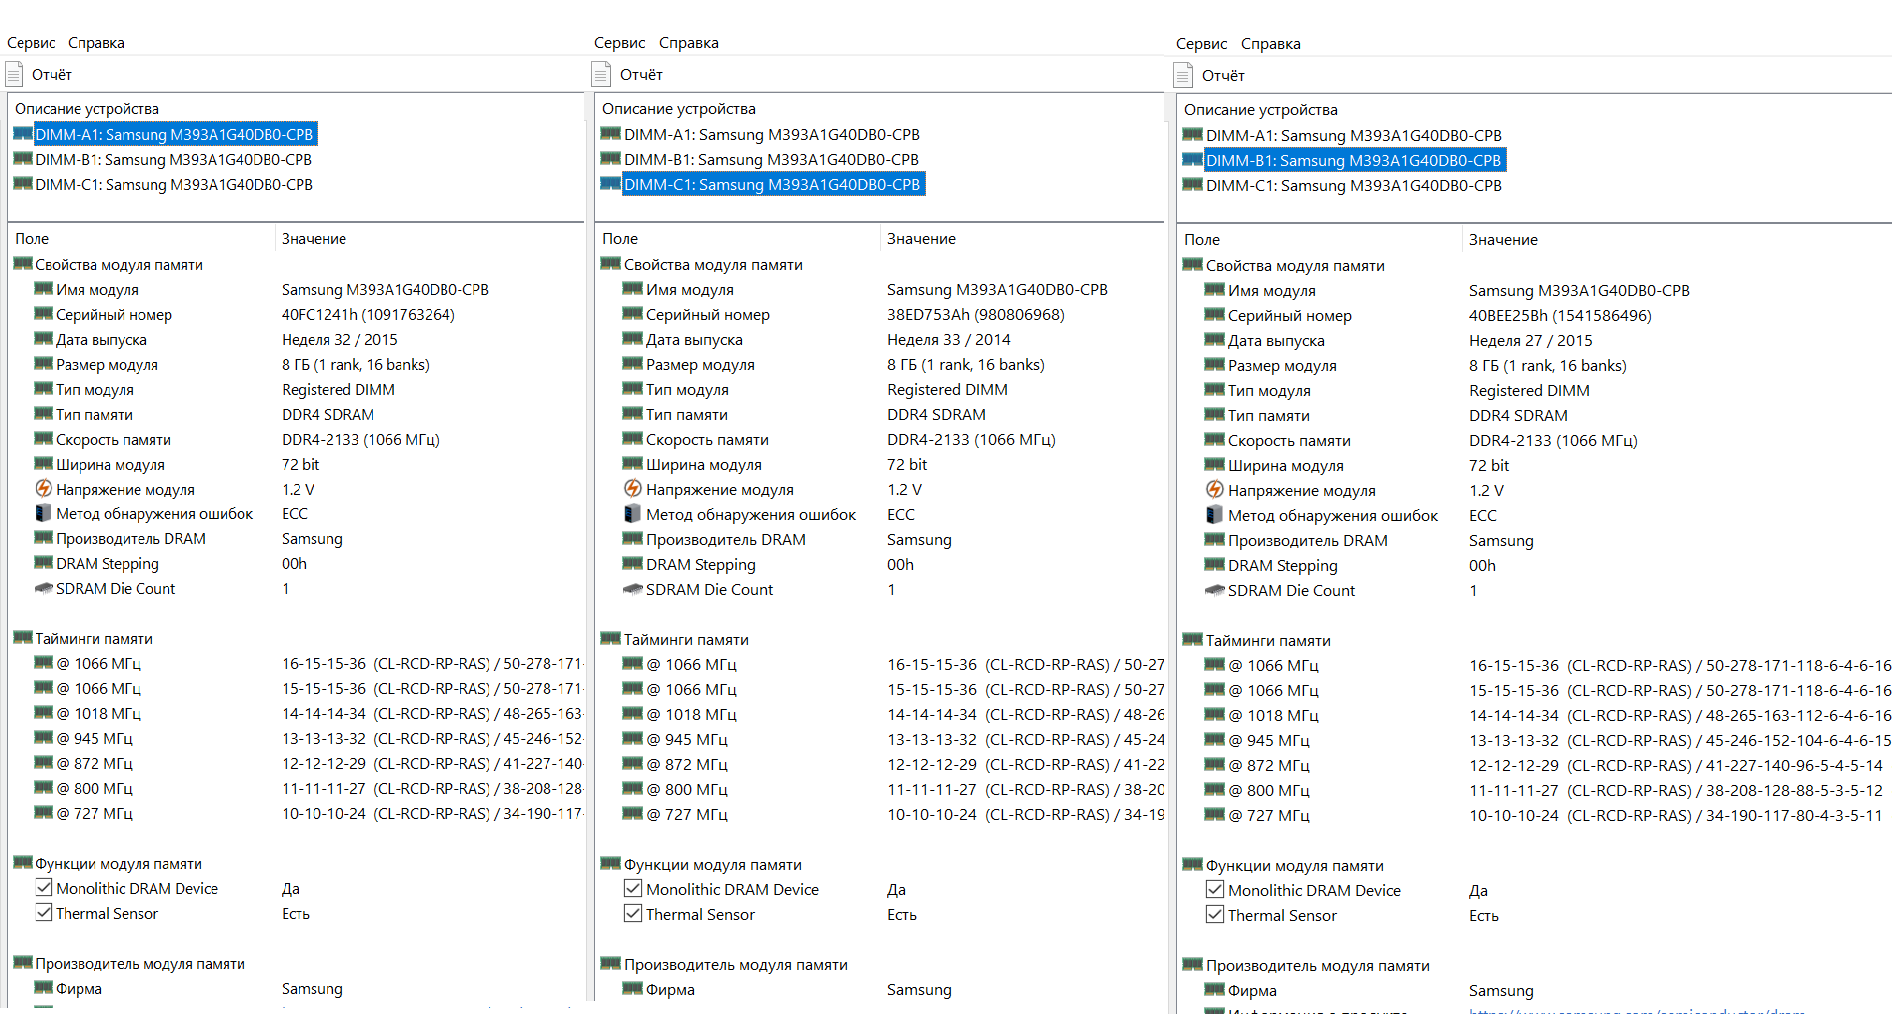Click the Производитель DRAM field in the middle window
Viewport: 1892px width, 1017px height.
point(726,539)
